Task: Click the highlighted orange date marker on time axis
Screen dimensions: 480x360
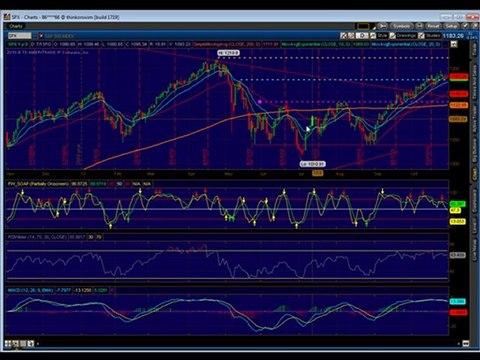Action: point(317,173)
